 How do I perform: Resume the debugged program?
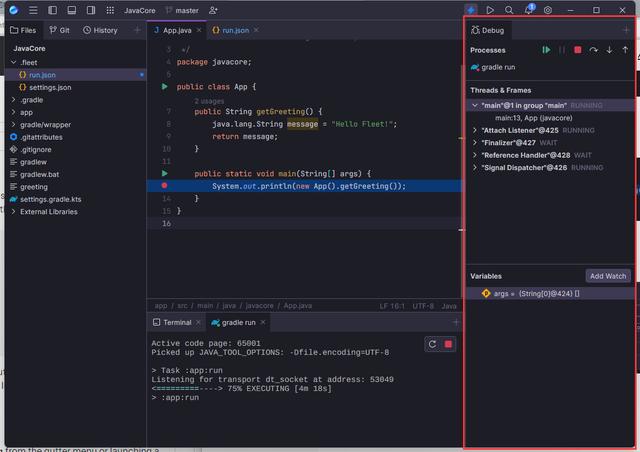tap(546, 50)
